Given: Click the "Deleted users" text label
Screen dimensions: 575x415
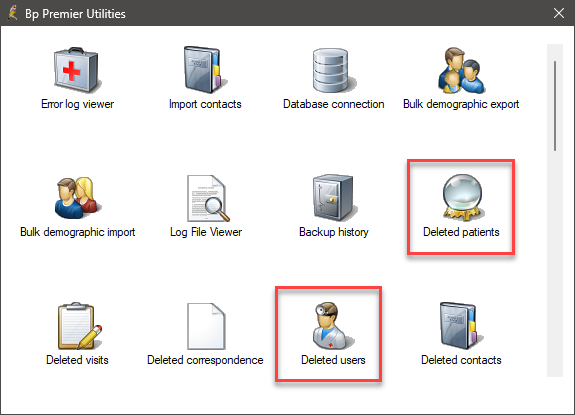Looking at the screenshot, I should pos(333,360).
